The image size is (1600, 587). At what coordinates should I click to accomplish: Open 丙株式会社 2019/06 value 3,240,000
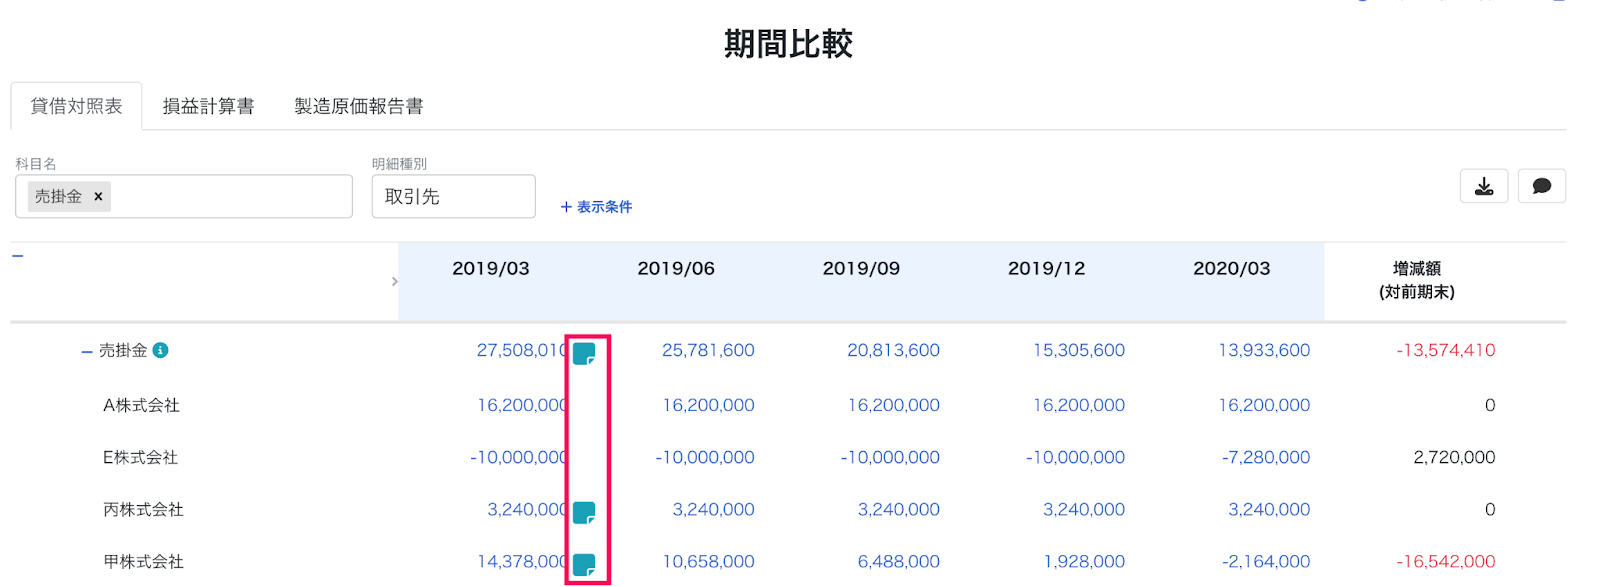pos(713,509)
